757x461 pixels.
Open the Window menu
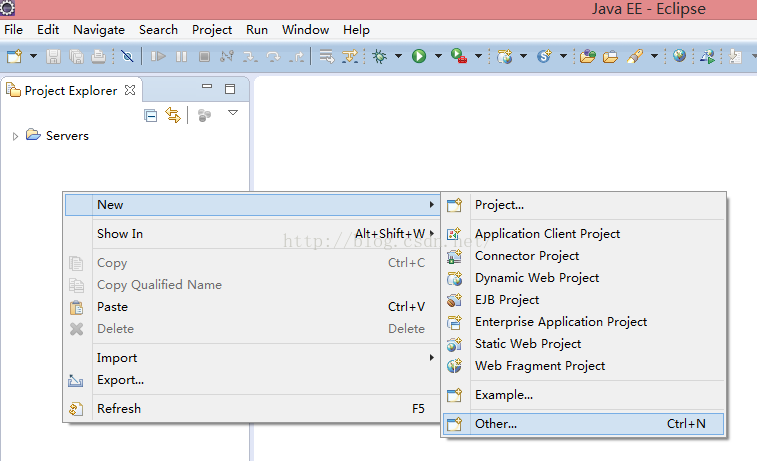pyautogui.click(x=306, y=30)
